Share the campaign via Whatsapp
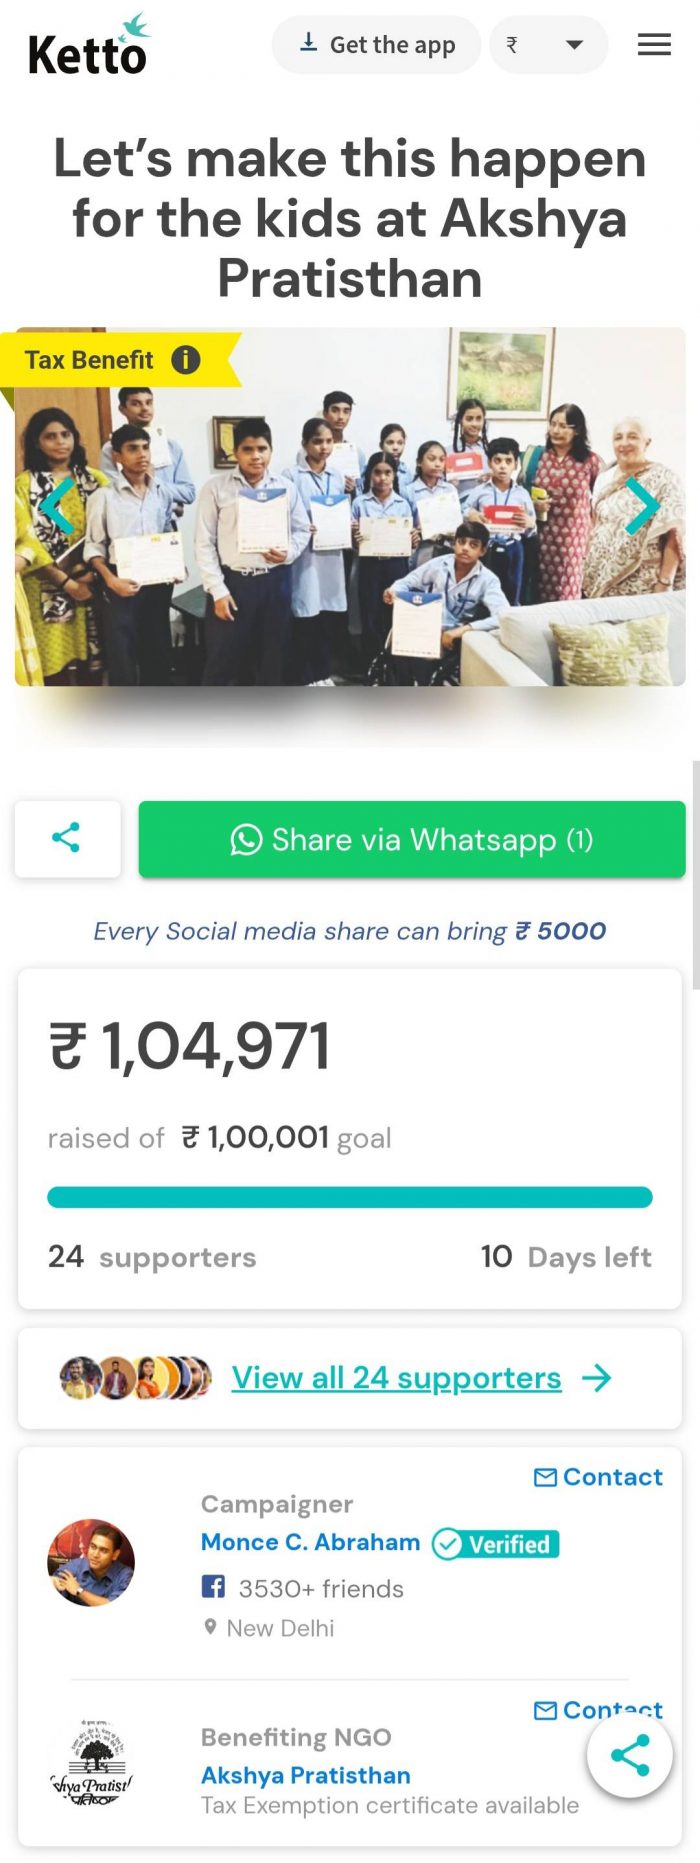 coord(411,839)
